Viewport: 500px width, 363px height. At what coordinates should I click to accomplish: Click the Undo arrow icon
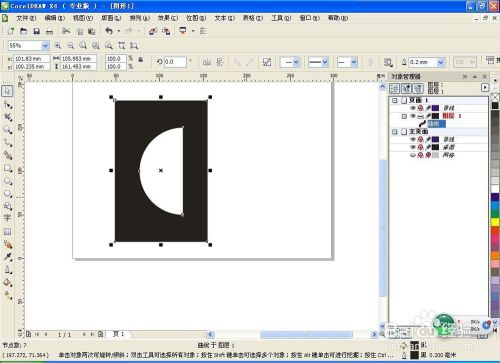tap(109, 31)
